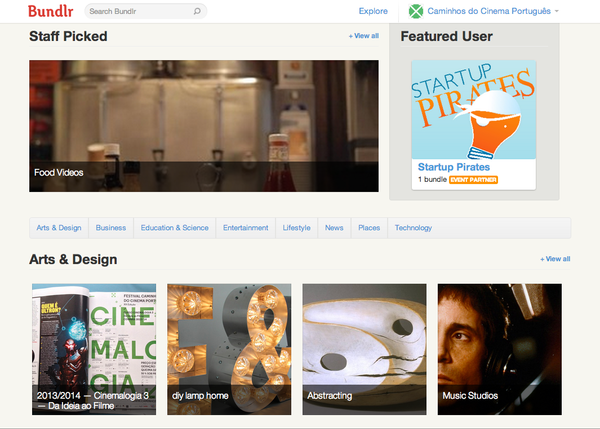This screenshot has width=600, height=429.
Task: Select the Business category tab
Action: (x=111, y=228)
